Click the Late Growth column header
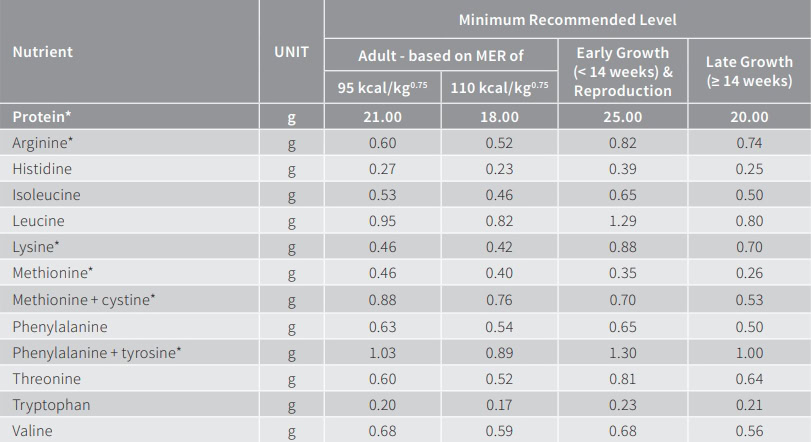 click(749, 71)
